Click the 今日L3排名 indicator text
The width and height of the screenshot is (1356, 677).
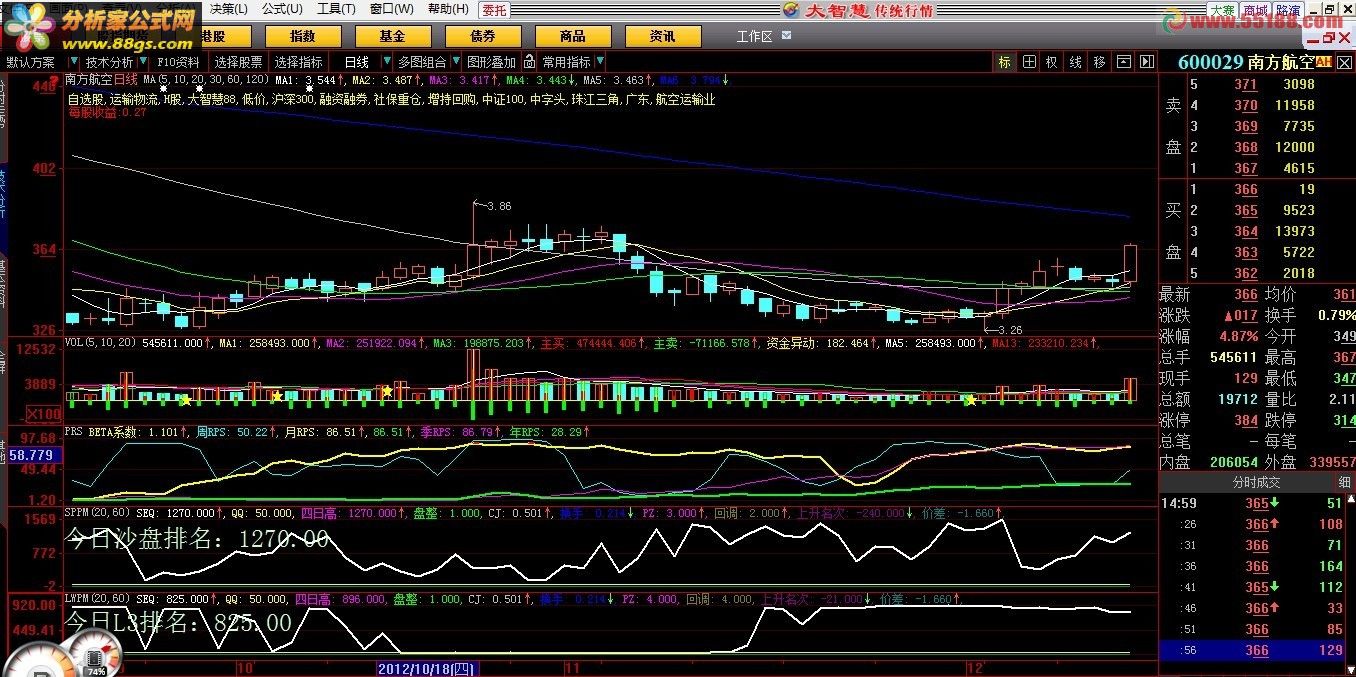point(179,623)
